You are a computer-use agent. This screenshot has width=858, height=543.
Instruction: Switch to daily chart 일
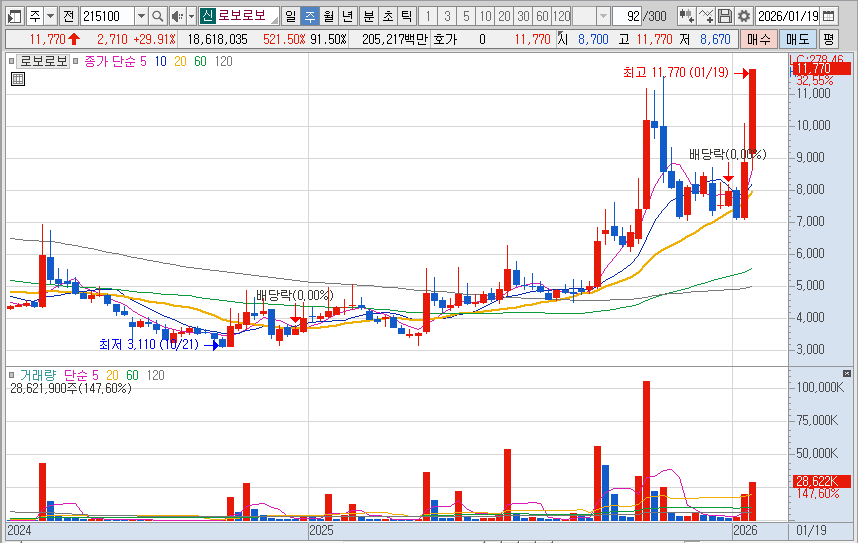[x=291, y=16]
